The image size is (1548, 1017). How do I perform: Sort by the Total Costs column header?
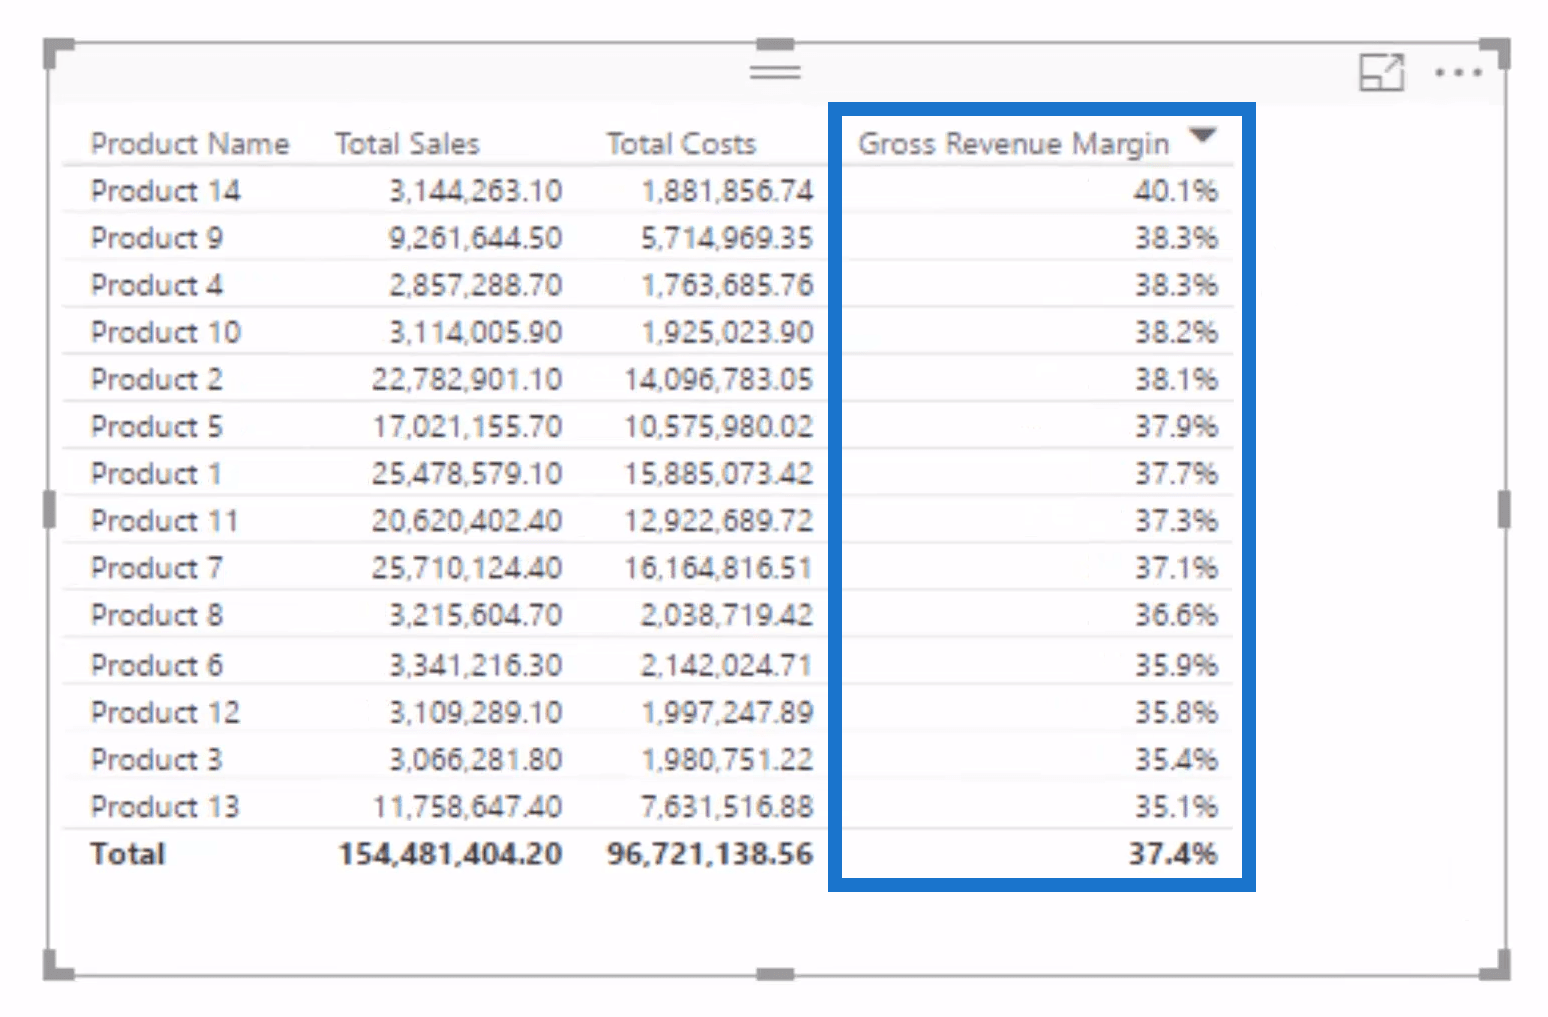point(681,144)
